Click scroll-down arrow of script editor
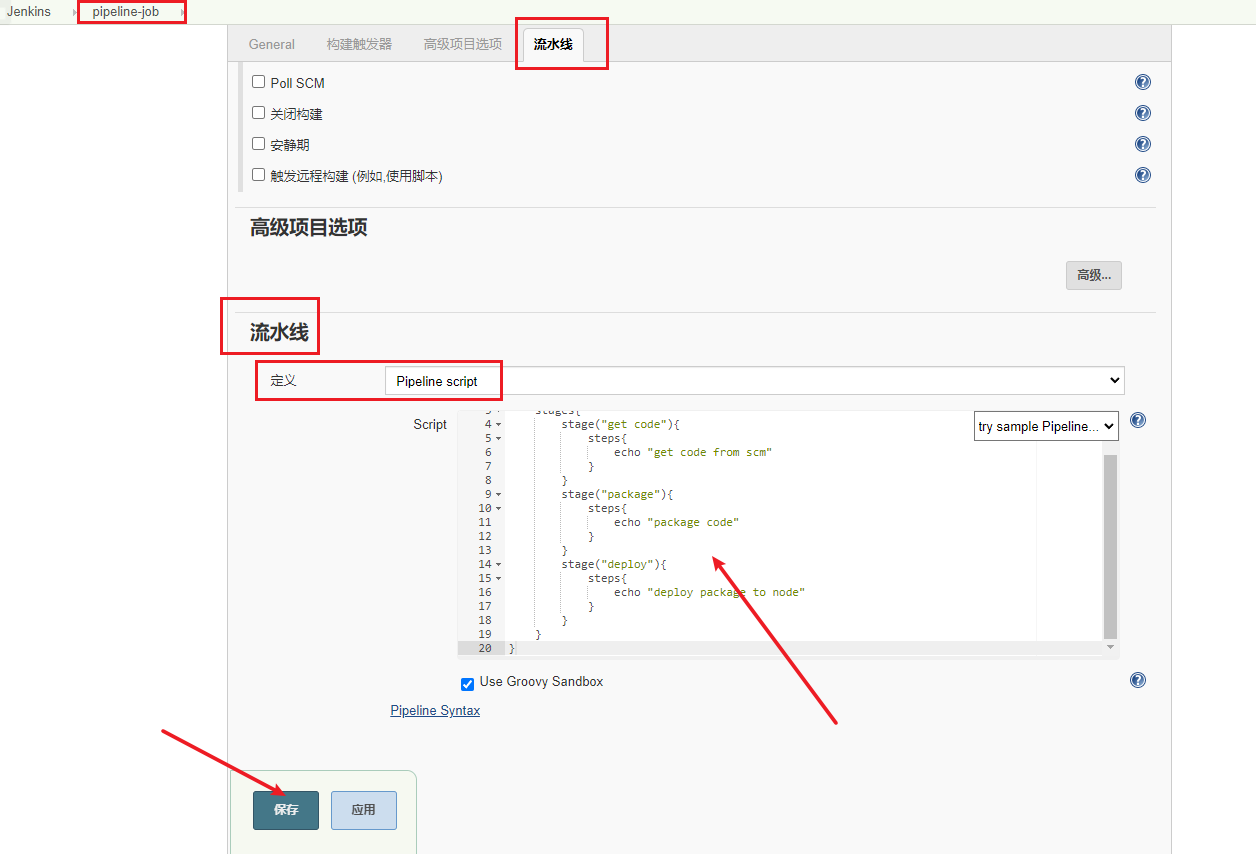Screen dimensions: 1256x854 (x=1110, y=648)
